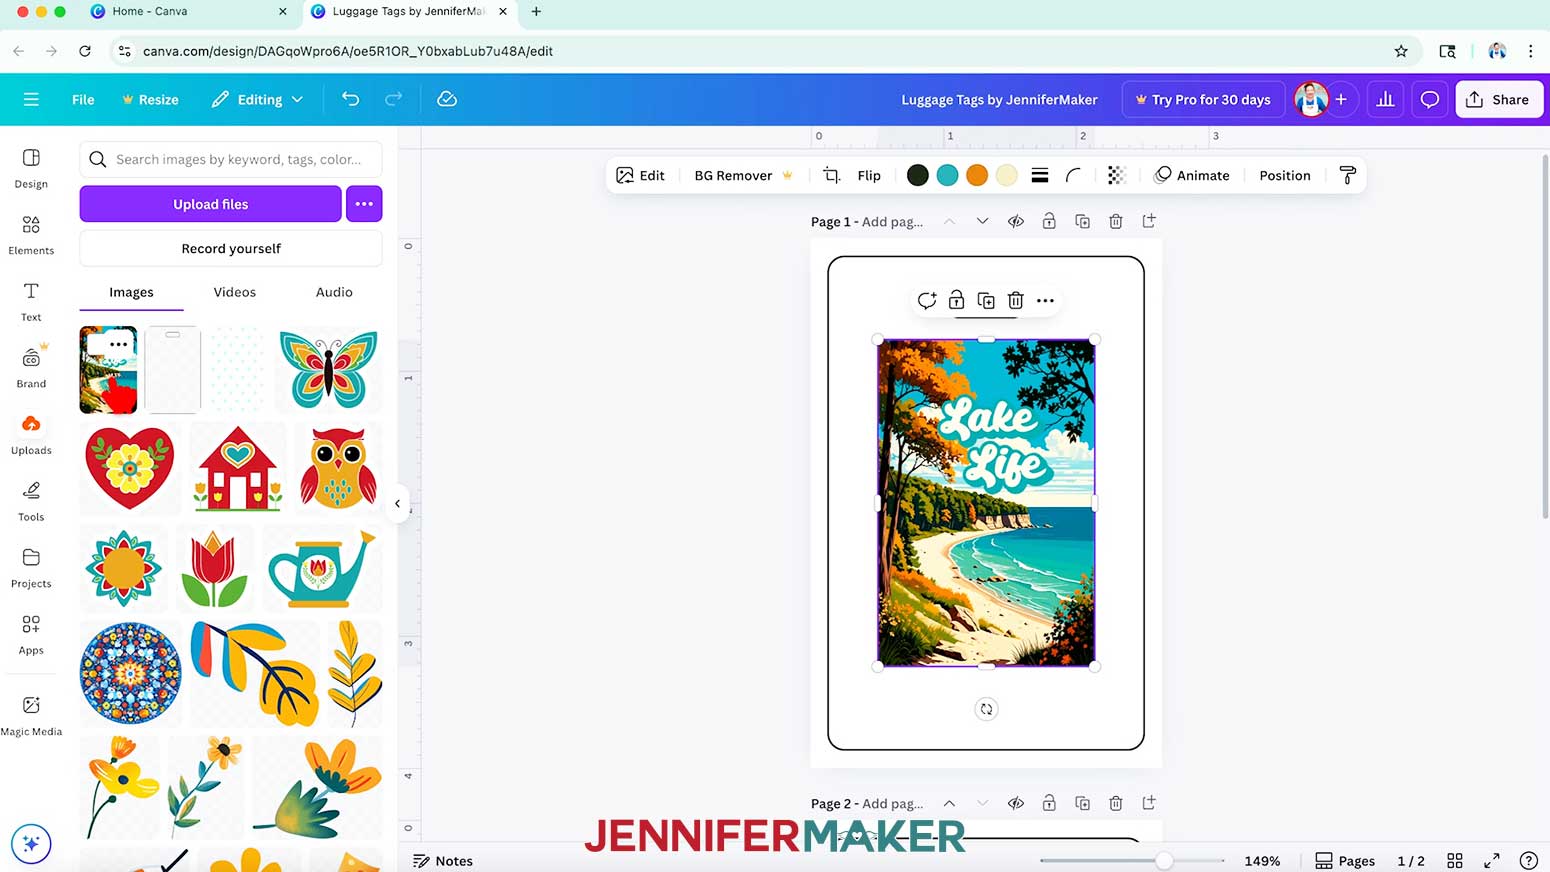This screenshot has width=1550, height=872.
Task: Toggle fullscreen present mode
Action: tap(1492, 860)
